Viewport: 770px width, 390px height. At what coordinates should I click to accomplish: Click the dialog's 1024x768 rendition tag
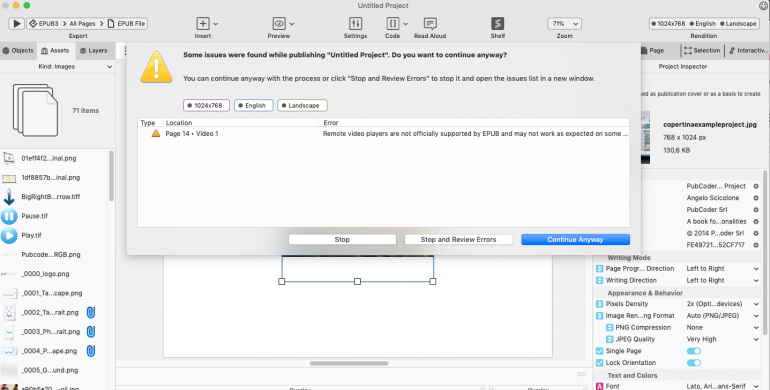[x=206, y=106]
